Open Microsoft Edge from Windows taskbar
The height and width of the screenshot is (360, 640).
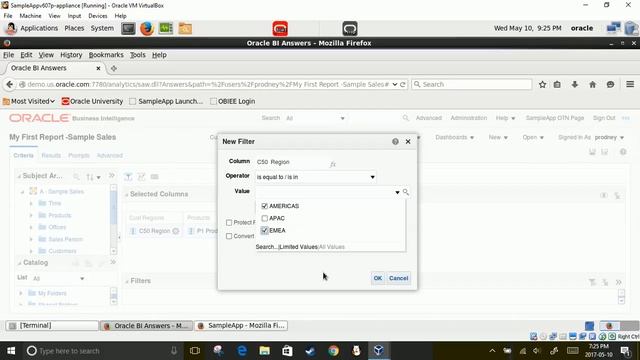(242, 351)
